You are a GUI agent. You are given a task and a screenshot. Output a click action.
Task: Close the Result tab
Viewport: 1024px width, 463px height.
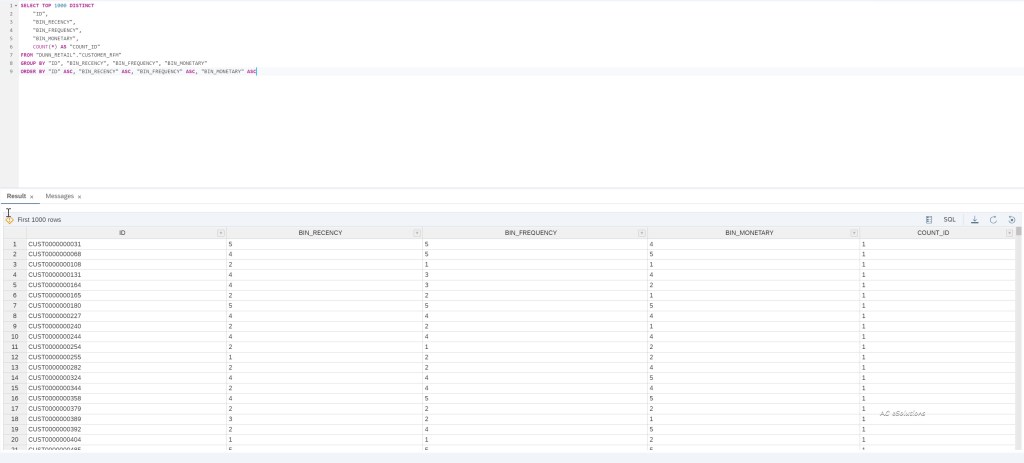32,197
